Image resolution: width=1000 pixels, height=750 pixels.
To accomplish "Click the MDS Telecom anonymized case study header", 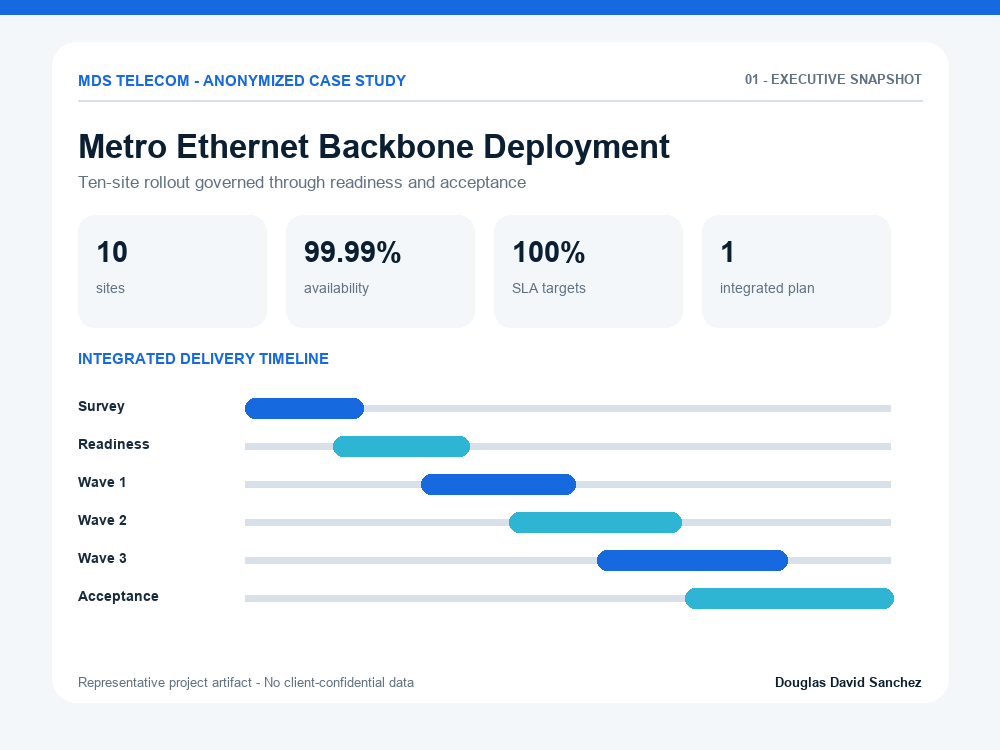I will coord(242,81).
